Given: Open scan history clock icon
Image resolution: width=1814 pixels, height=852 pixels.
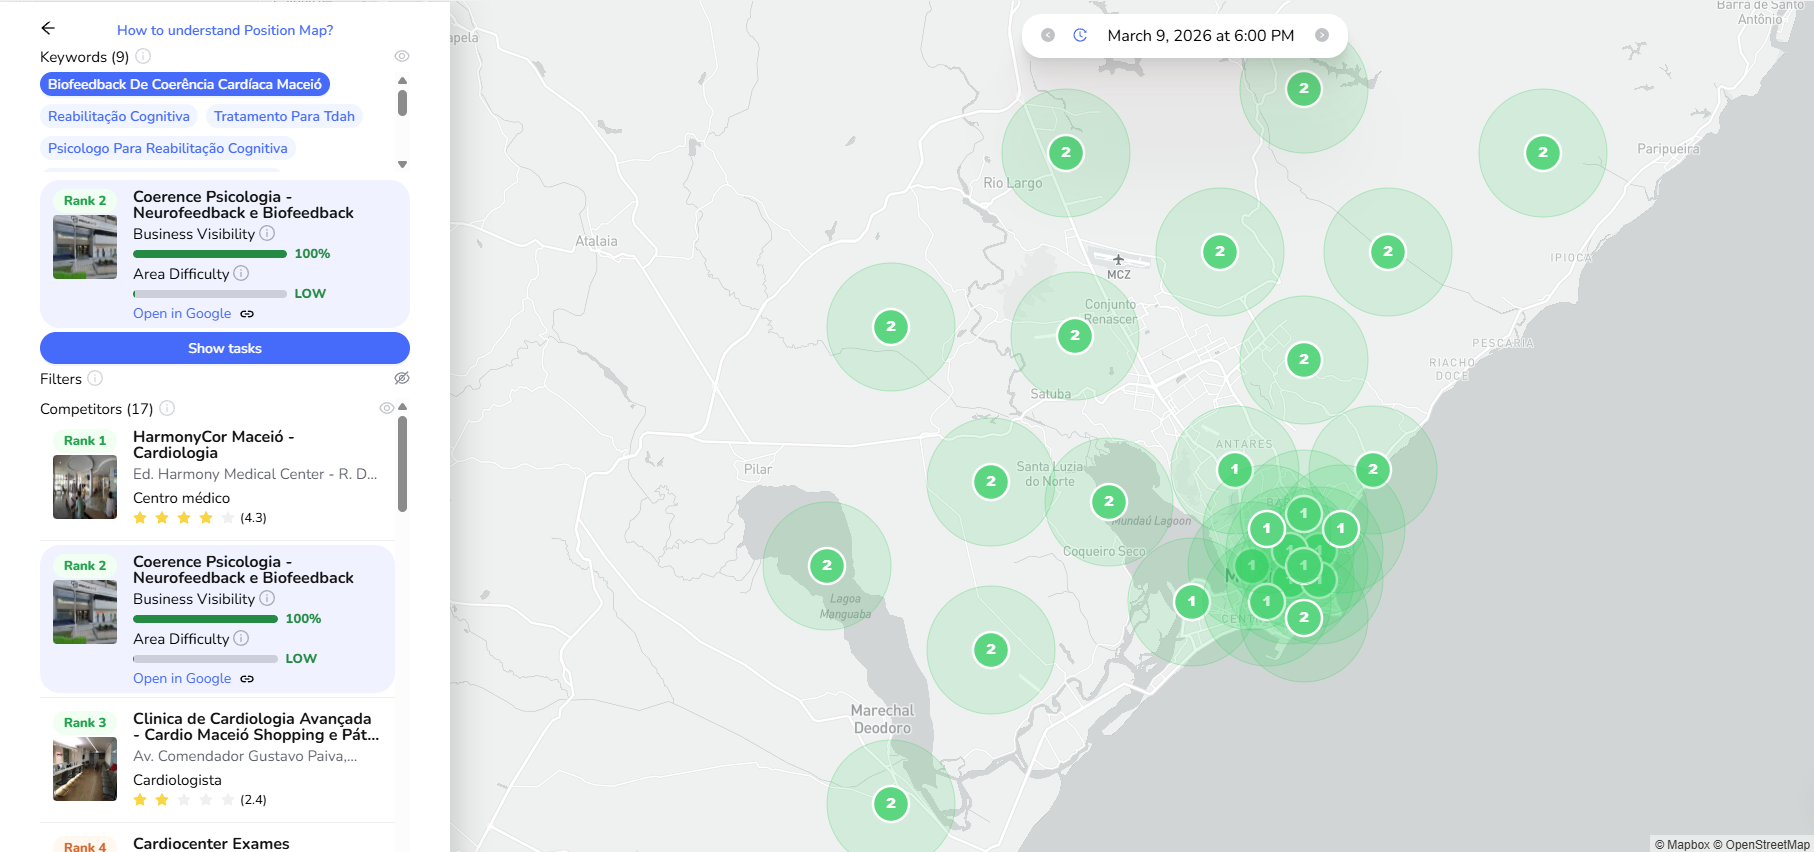Looking at the screenshot, I should pyautogui.click(x=1080, y=35).
